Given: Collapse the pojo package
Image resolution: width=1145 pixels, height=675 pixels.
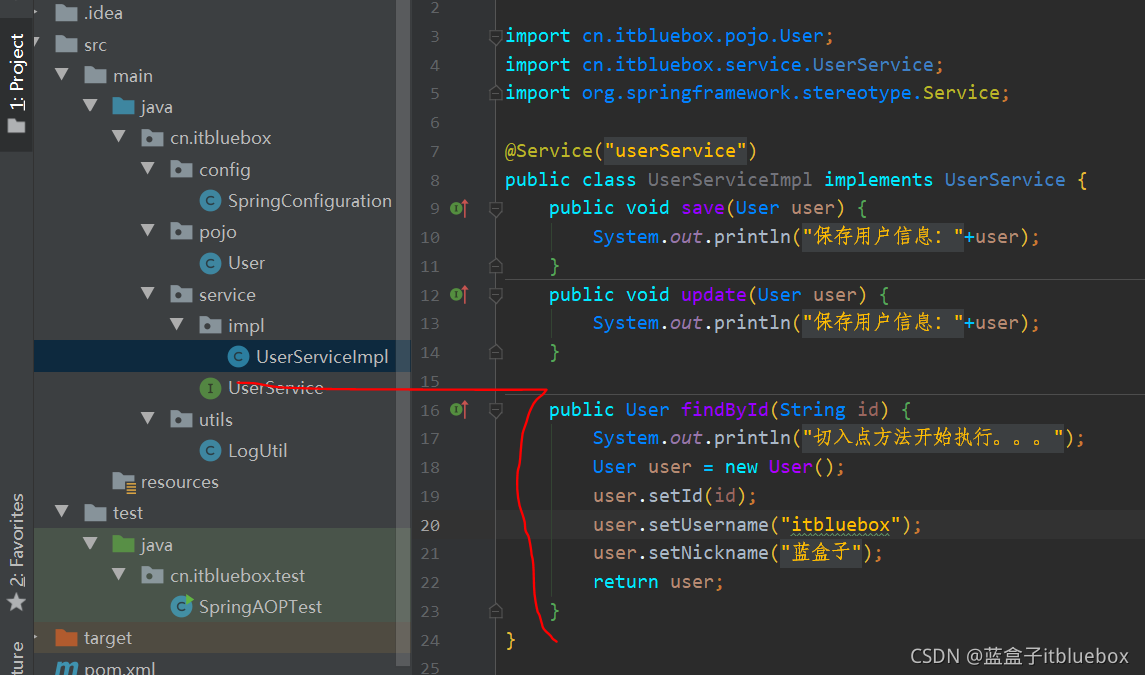Looking at the screenshot, I should click(x=148, y=231).
